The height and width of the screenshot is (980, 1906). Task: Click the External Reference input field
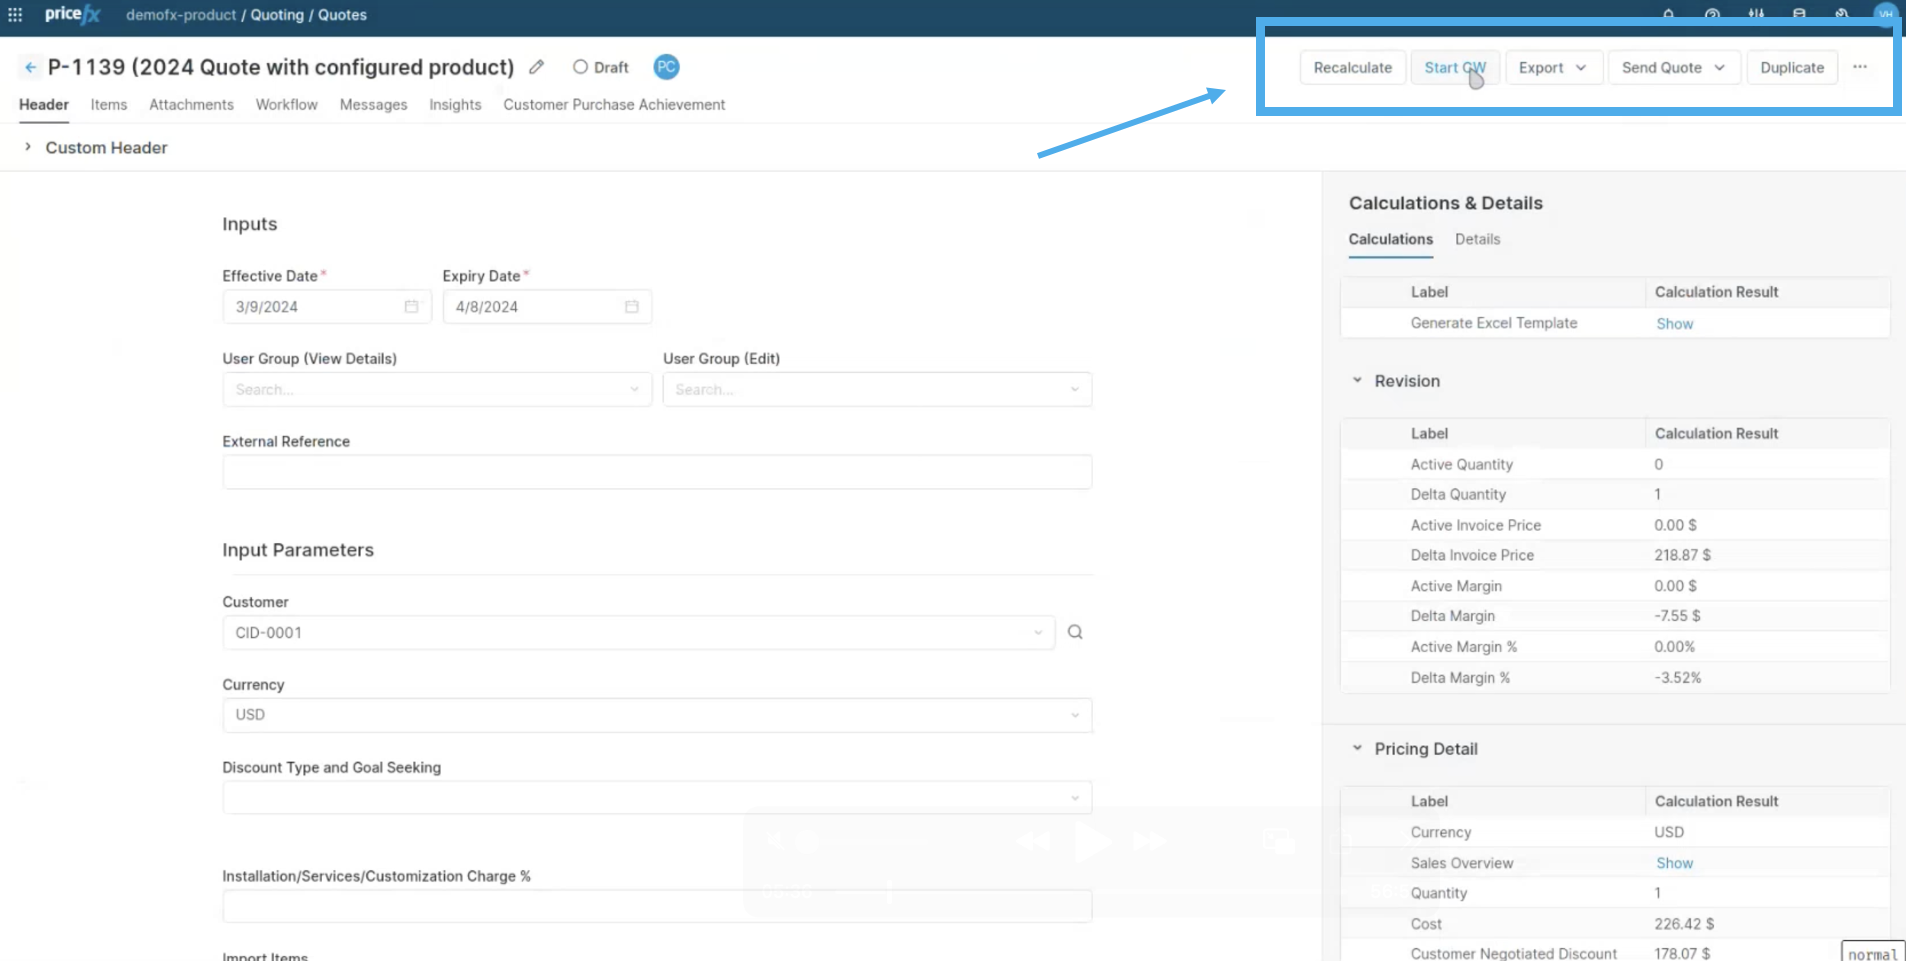coord(656,472)
